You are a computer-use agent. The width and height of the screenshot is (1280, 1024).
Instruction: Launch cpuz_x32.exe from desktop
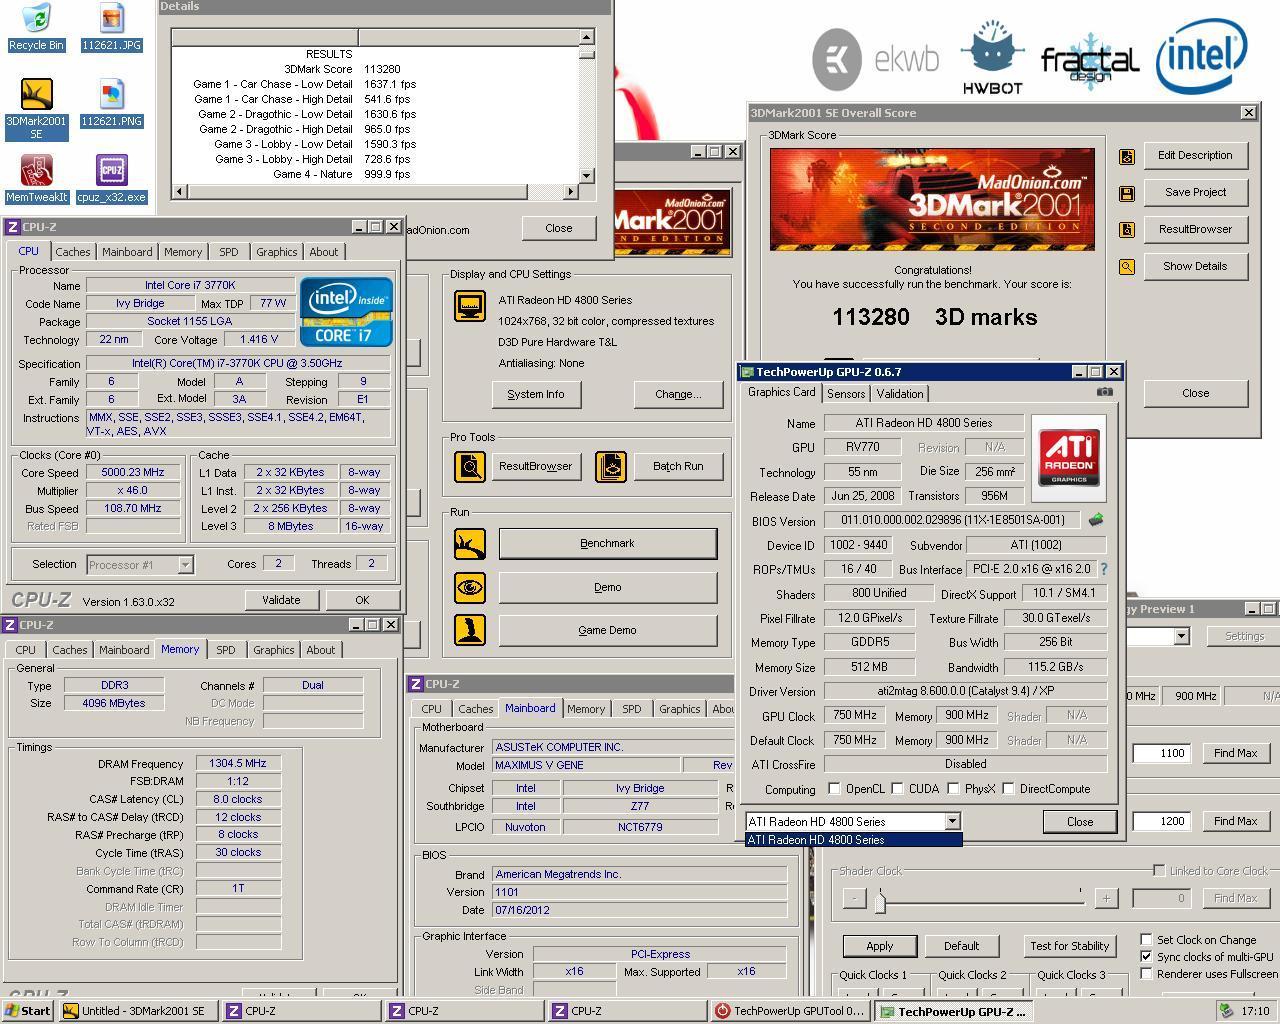coord(111,178)
